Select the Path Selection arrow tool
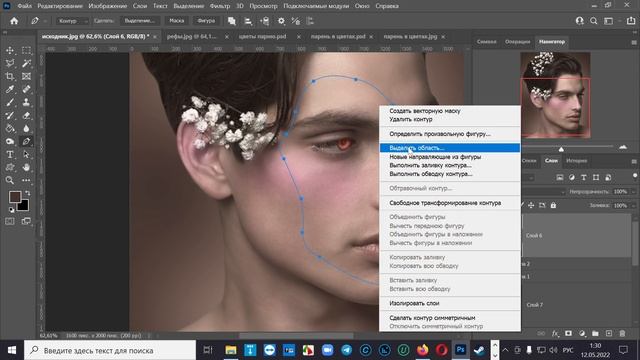This screenshot has width=640, height=360. click(x=26, y=155)
